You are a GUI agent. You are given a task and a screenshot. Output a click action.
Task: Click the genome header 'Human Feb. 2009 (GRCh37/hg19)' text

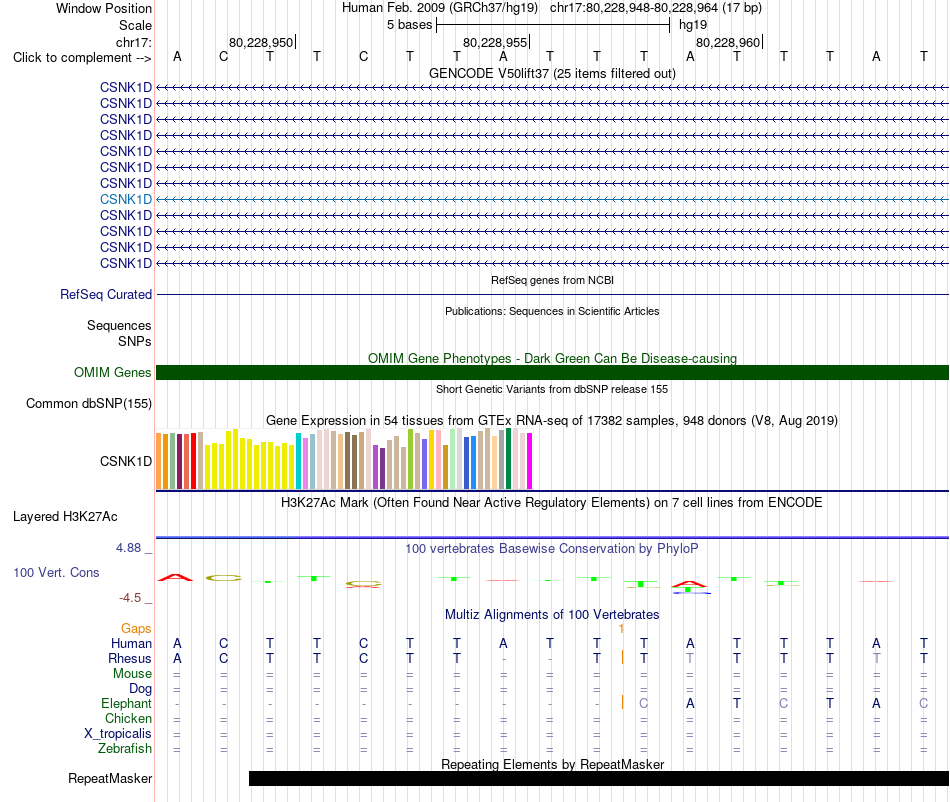click(x=440, y=8)
